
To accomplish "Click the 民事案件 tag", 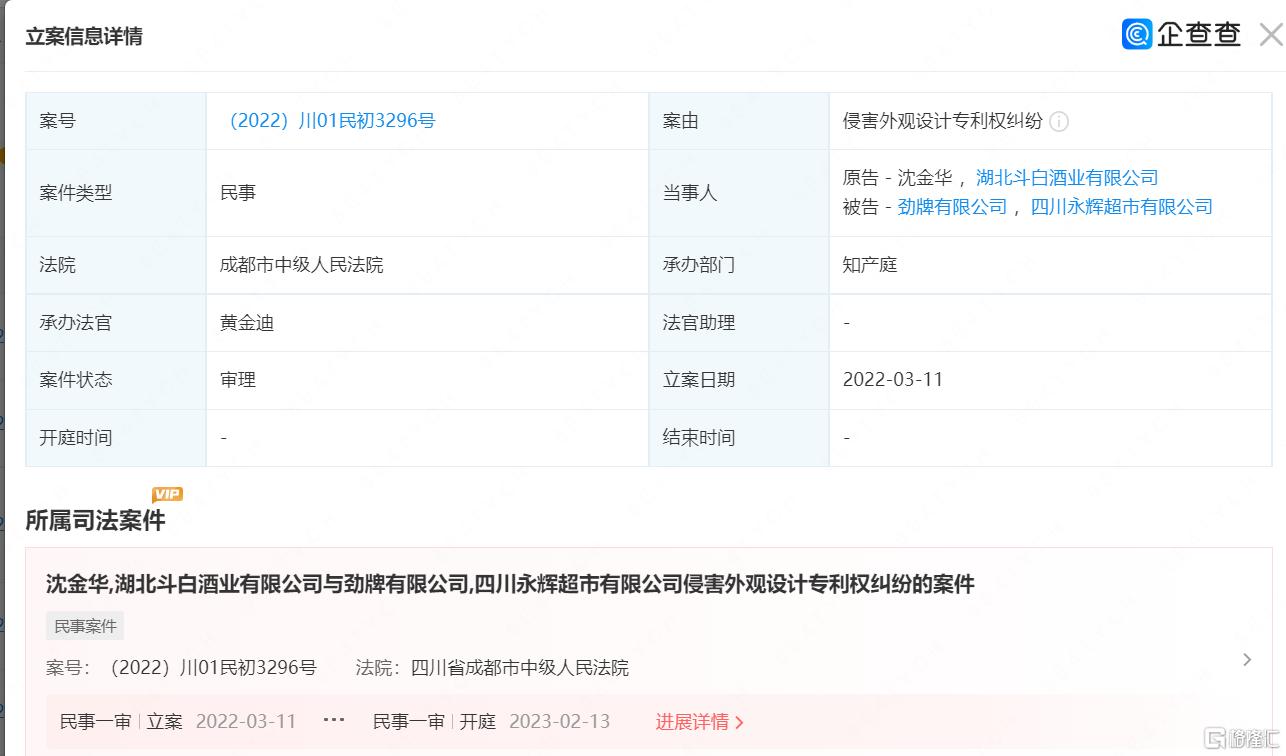I will click(x=85, y=626).
